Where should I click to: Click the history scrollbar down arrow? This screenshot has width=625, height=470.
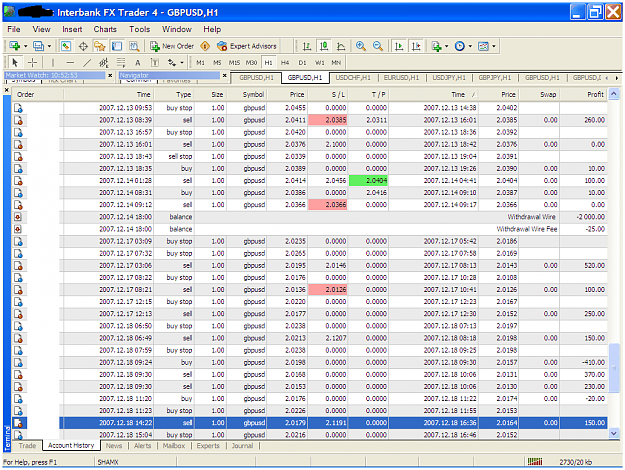pos(614,433)
